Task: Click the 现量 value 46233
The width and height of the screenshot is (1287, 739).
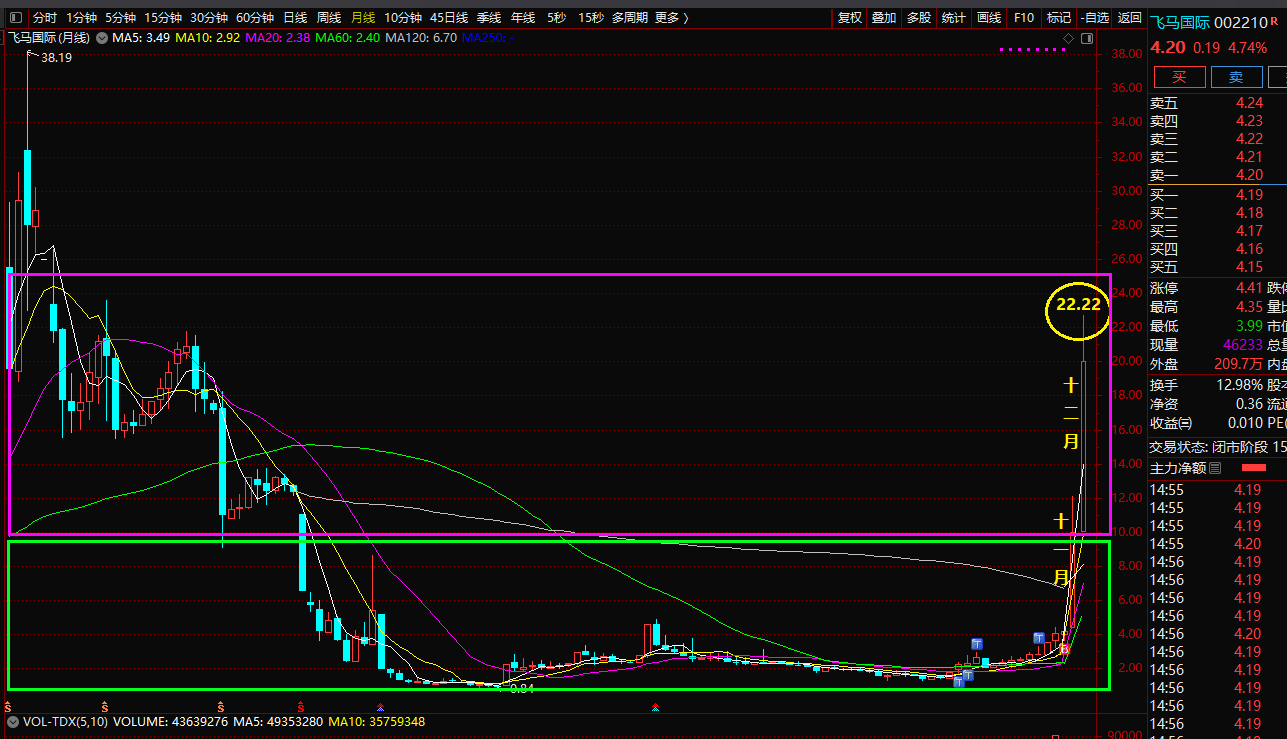Action: click(x=1242, y=345)
